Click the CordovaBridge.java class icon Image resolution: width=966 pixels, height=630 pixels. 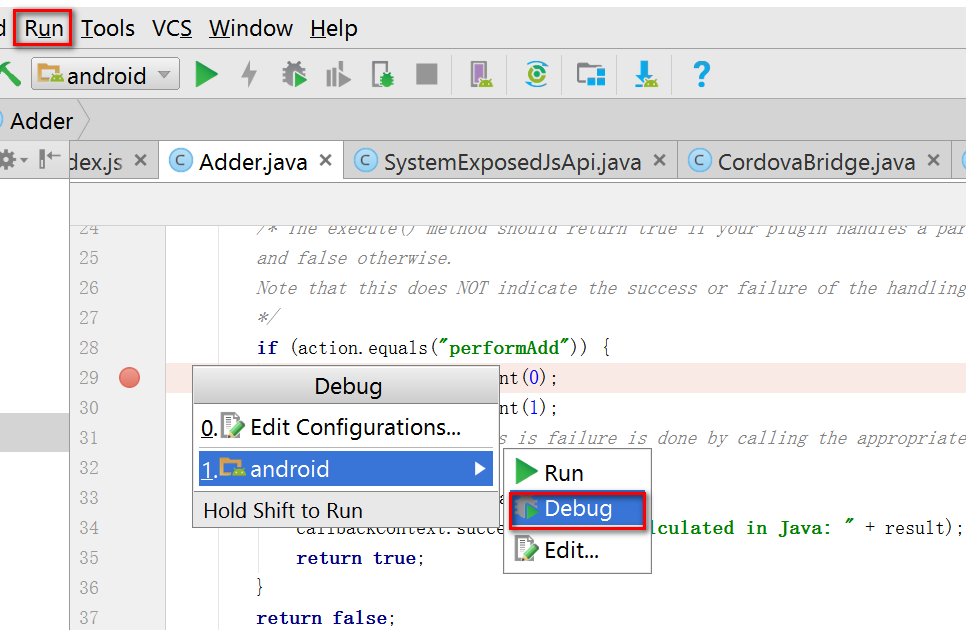click(x=699, y=161)
